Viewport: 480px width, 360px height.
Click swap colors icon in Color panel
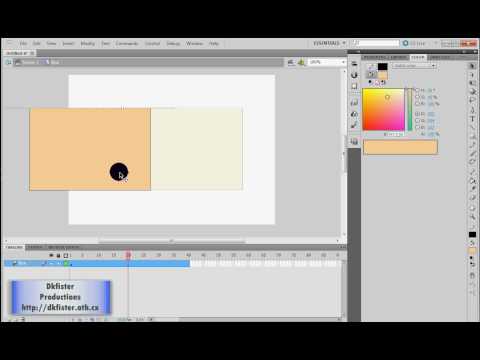(x=383, y=82)
